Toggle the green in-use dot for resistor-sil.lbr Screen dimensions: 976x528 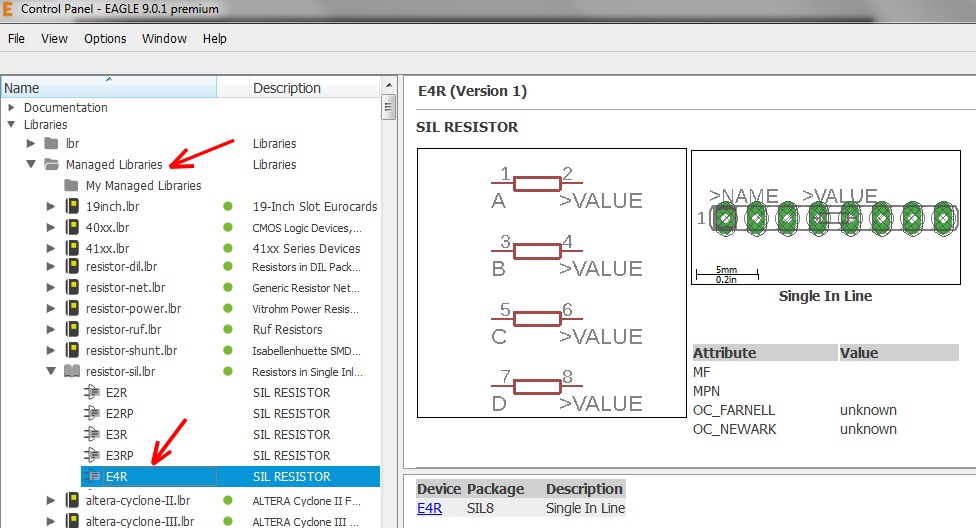pyautogui.click(x=228, y=371)
